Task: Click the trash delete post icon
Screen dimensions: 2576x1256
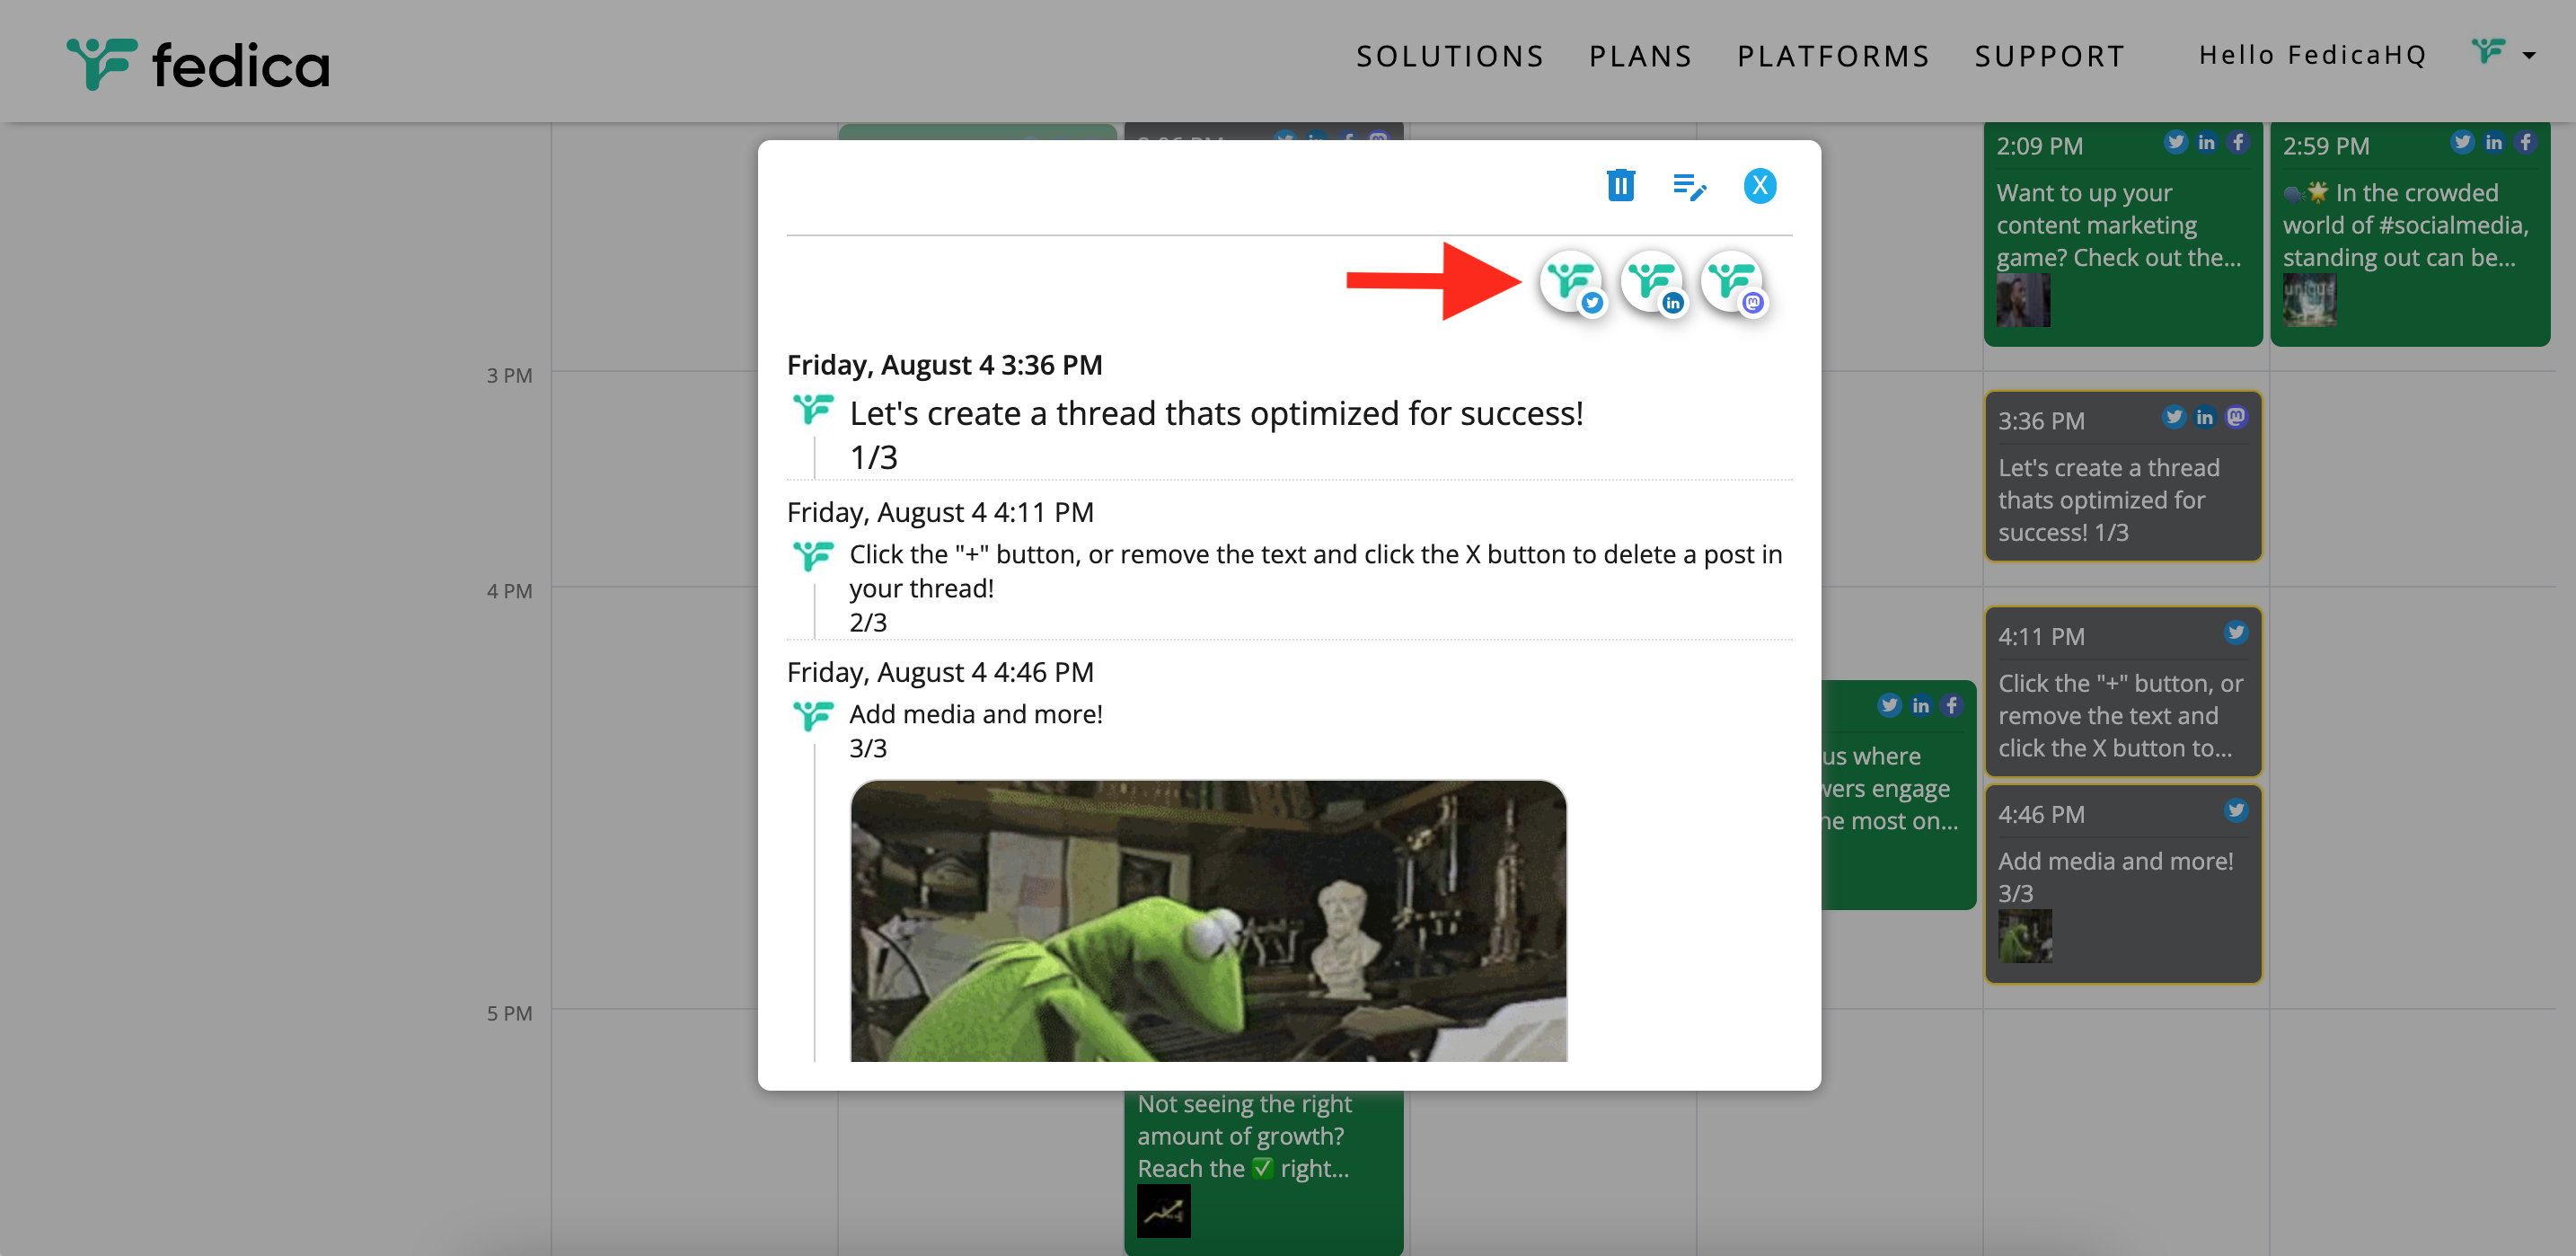Action: click(x=1620, y=186)
